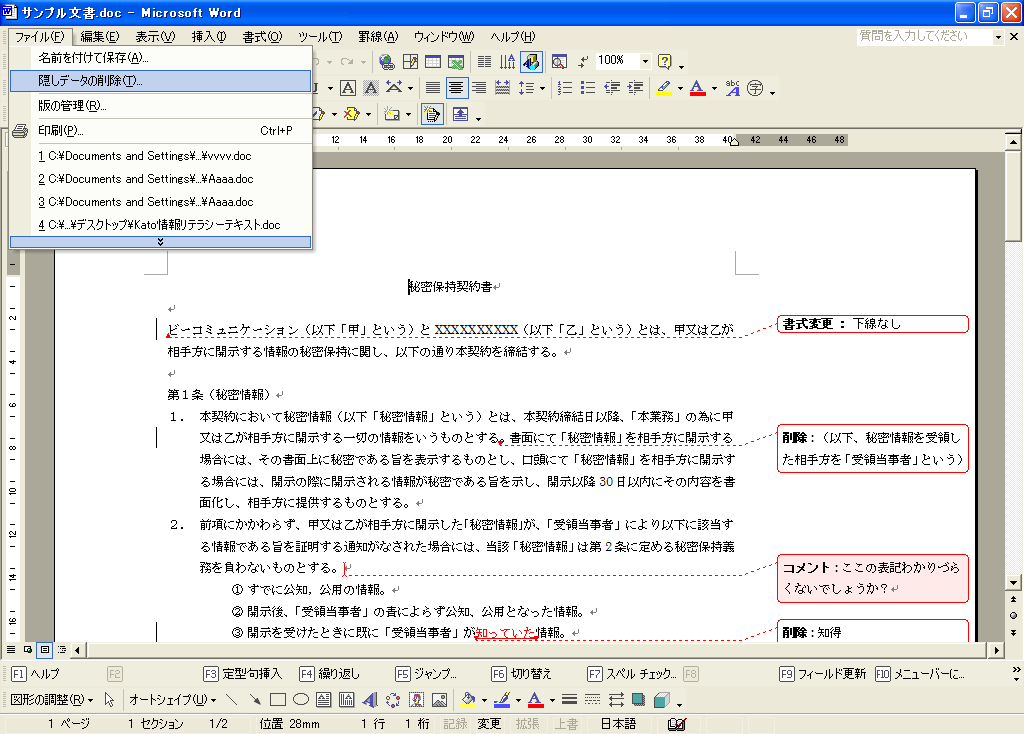Click the Insert Table icon
This screenshot has width=1024, height=734.
point(434,62)
